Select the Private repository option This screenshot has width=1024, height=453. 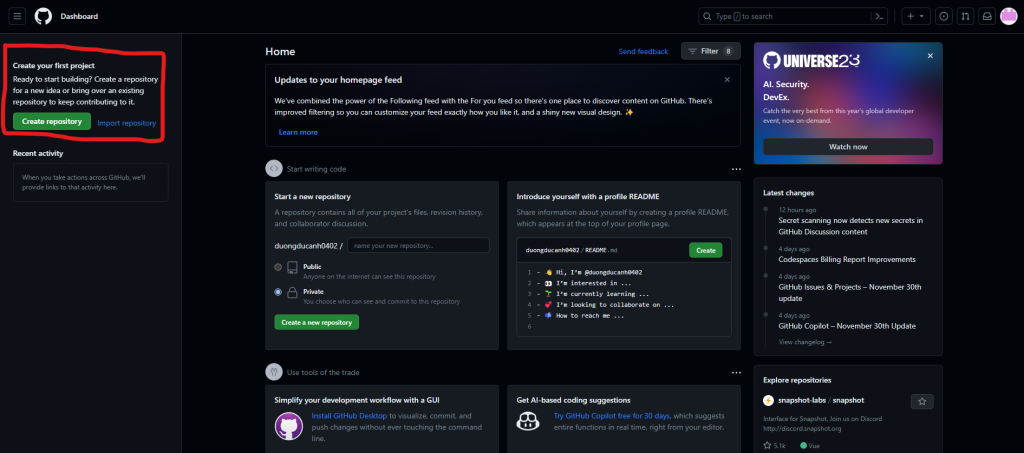(x=278, y=292)
